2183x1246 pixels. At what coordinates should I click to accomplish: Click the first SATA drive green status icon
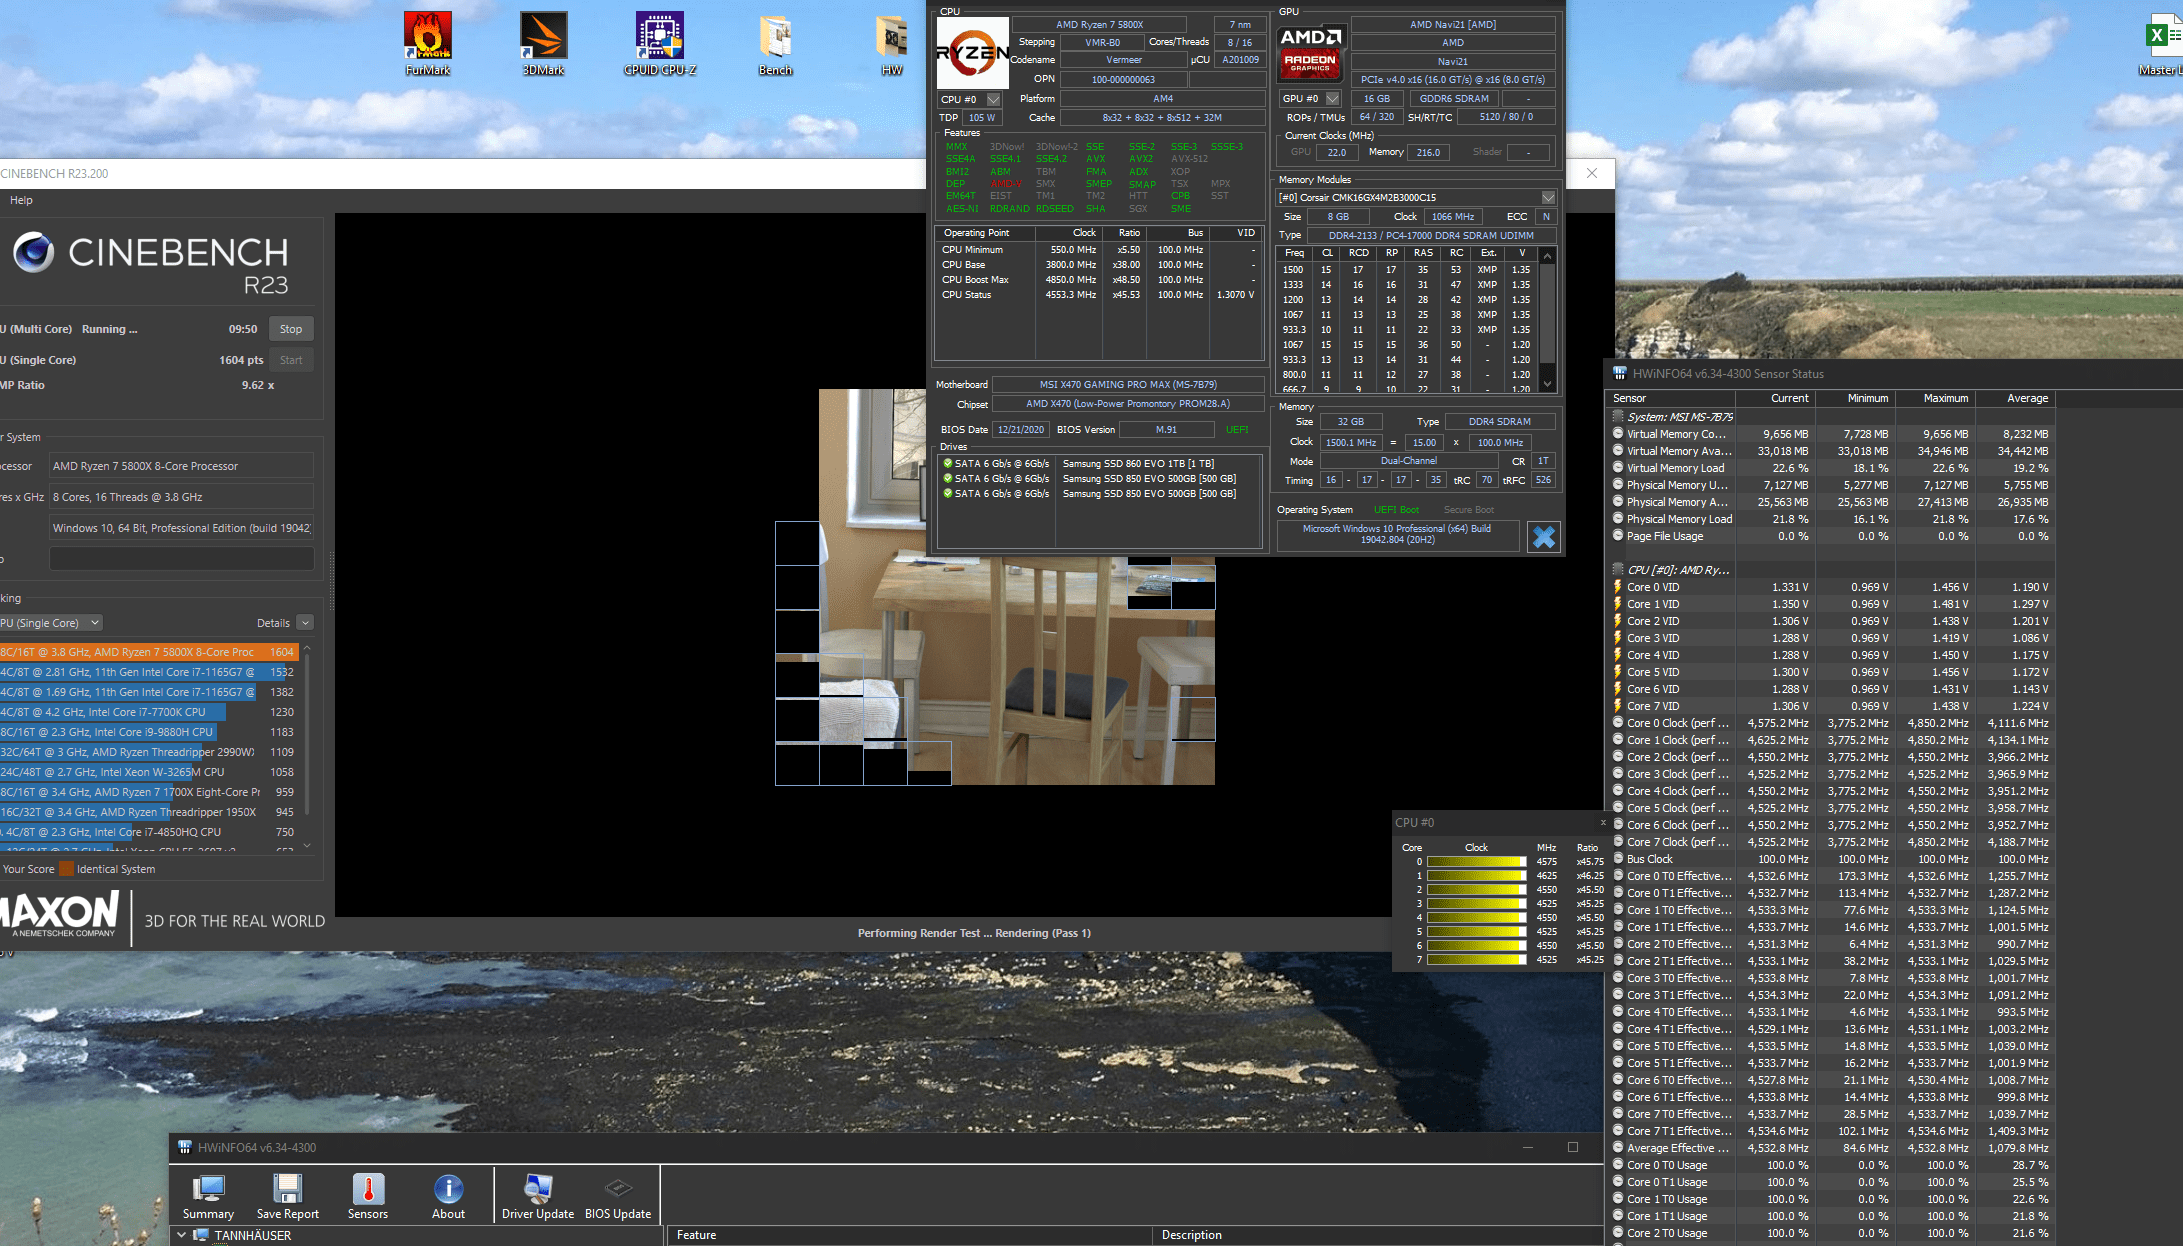pos(947,463)
